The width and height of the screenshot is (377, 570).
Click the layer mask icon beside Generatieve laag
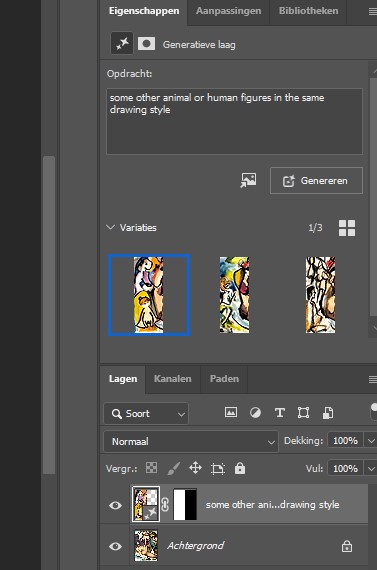pyautogui.click(x=146, y=44)
